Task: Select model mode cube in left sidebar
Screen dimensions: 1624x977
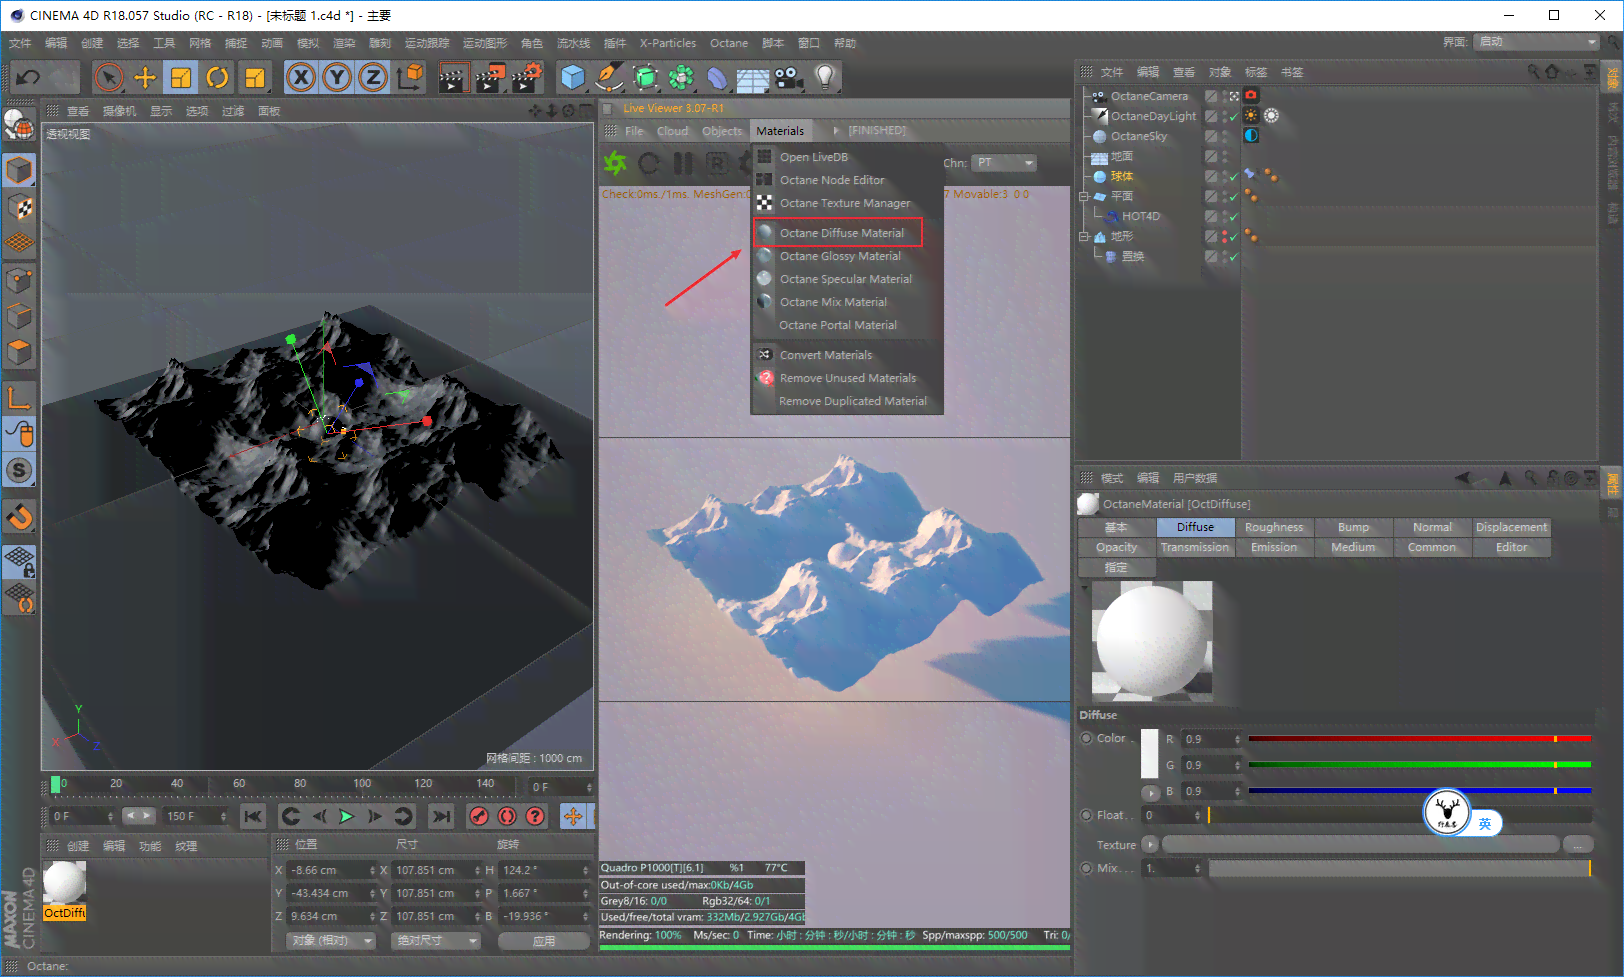Action: click(19, 171)
